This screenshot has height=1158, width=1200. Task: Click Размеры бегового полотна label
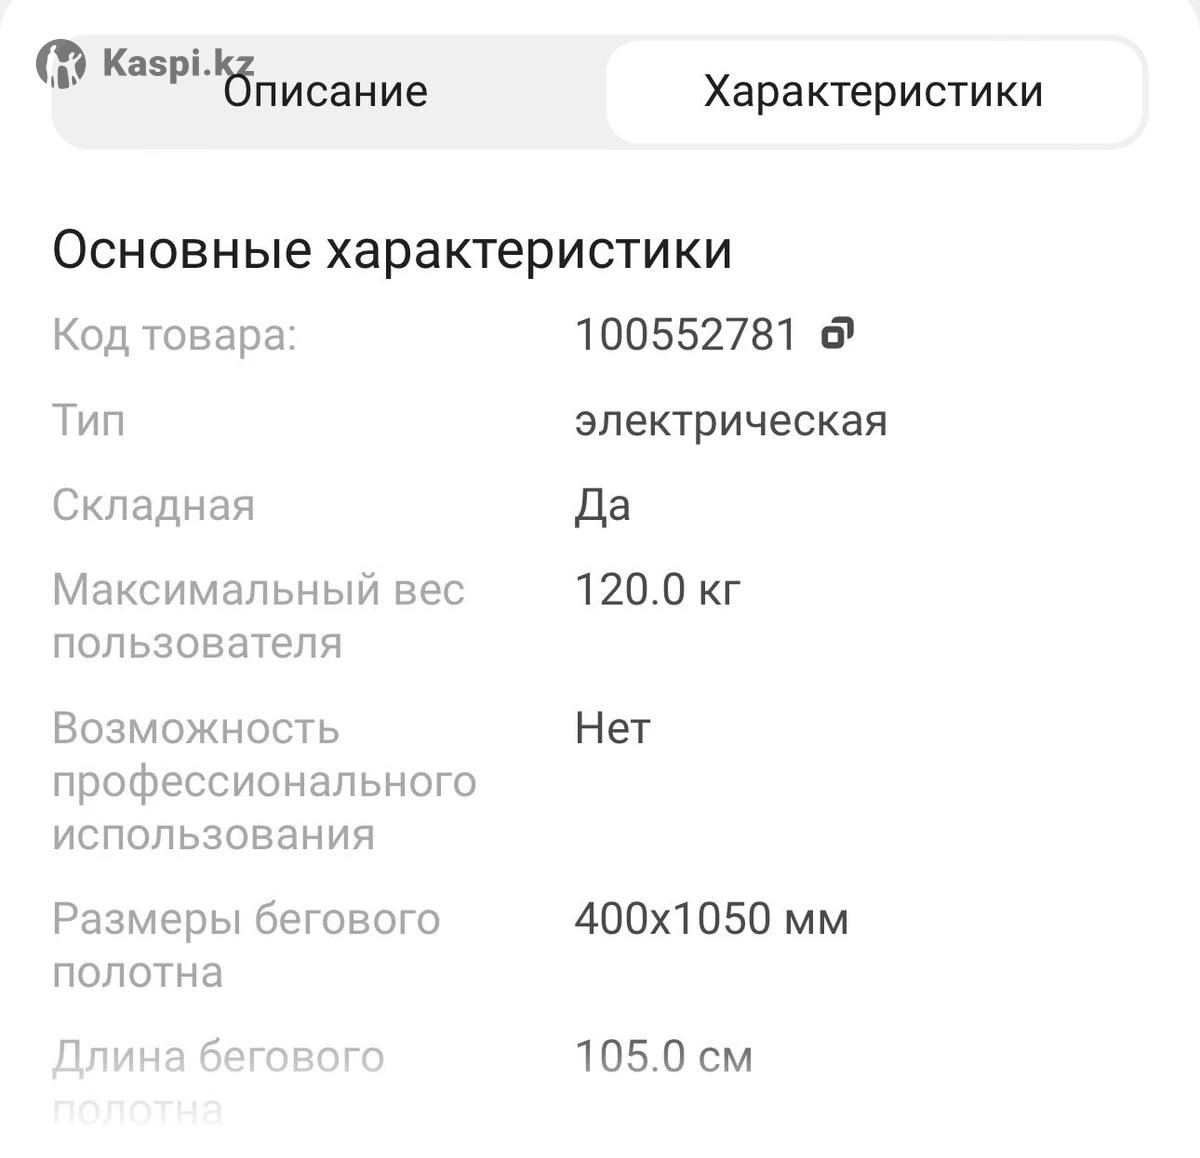point(246,944)
